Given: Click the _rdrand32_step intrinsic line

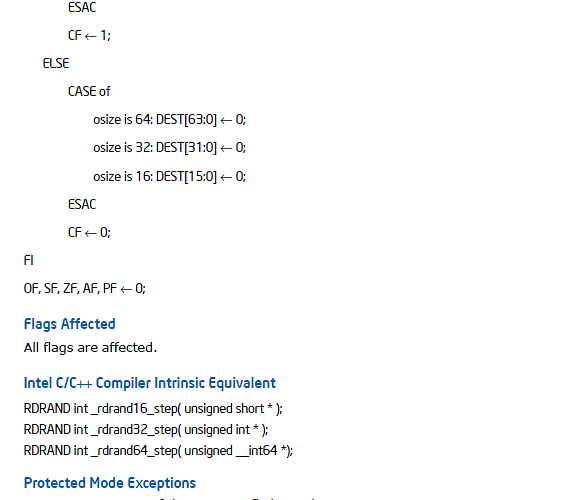Looking at the screenshot, I should click(x=146, y=430).
